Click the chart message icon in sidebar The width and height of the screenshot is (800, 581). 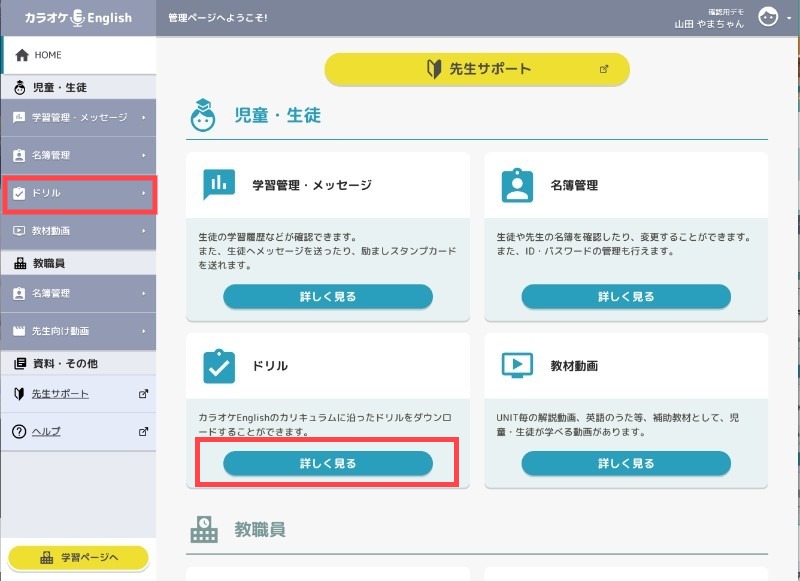[x=19, y=118]
